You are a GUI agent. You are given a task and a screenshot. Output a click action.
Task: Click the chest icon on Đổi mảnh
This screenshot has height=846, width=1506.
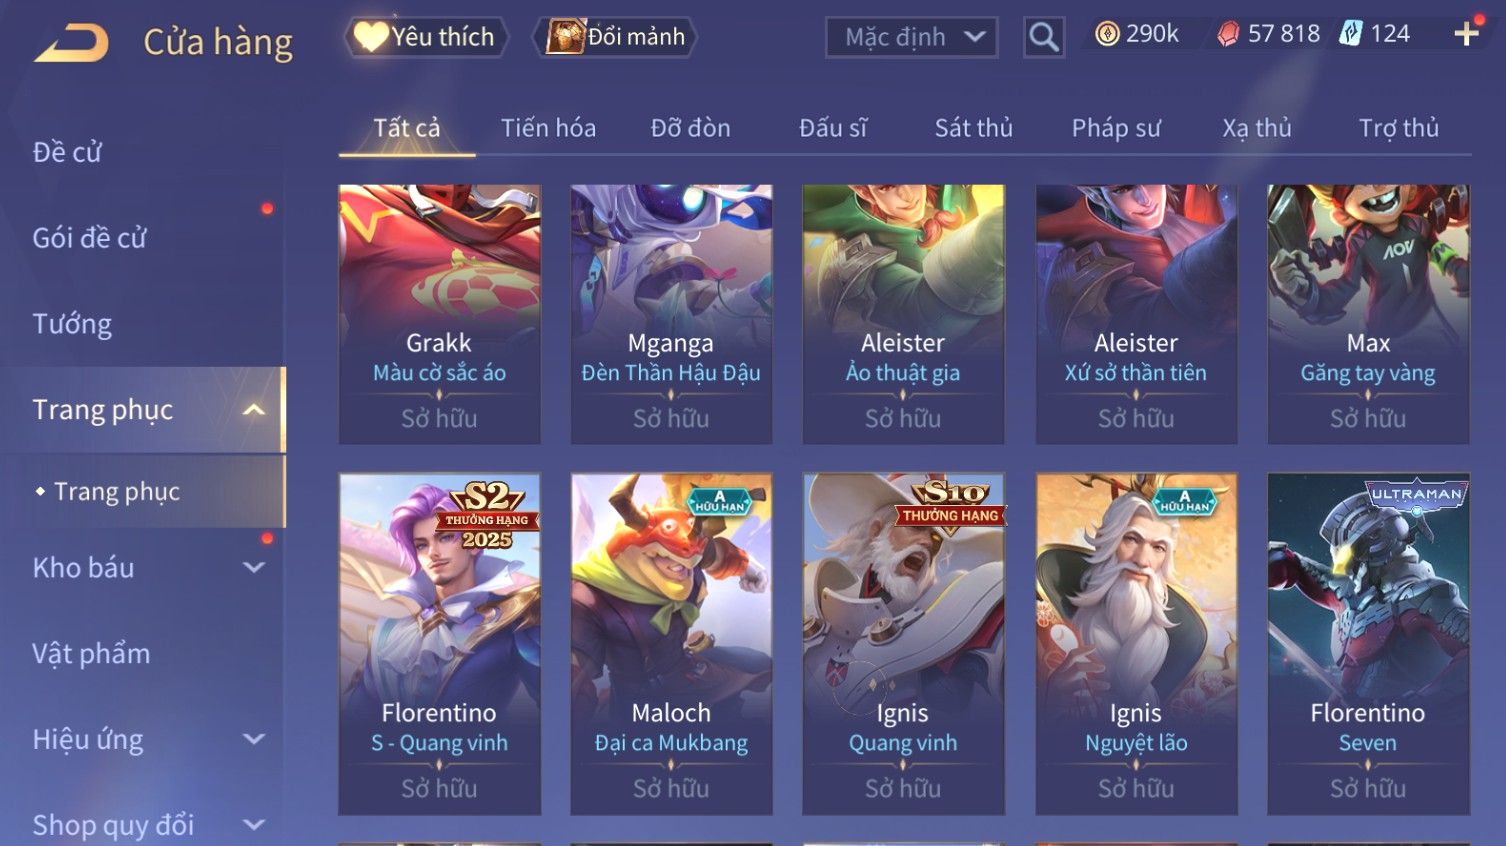click(565, 37)
